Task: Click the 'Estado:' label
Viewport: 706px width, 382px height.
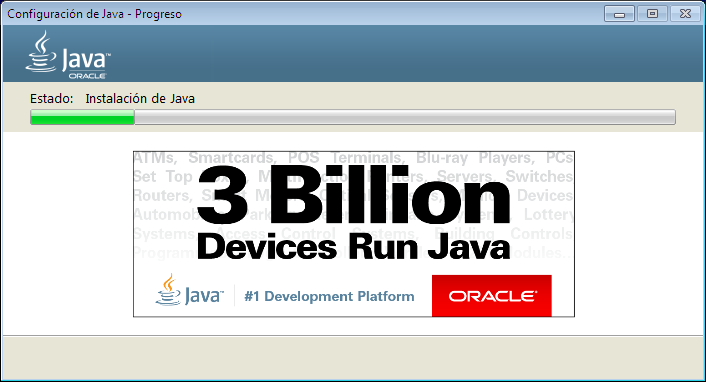Action: click(51, 99)
